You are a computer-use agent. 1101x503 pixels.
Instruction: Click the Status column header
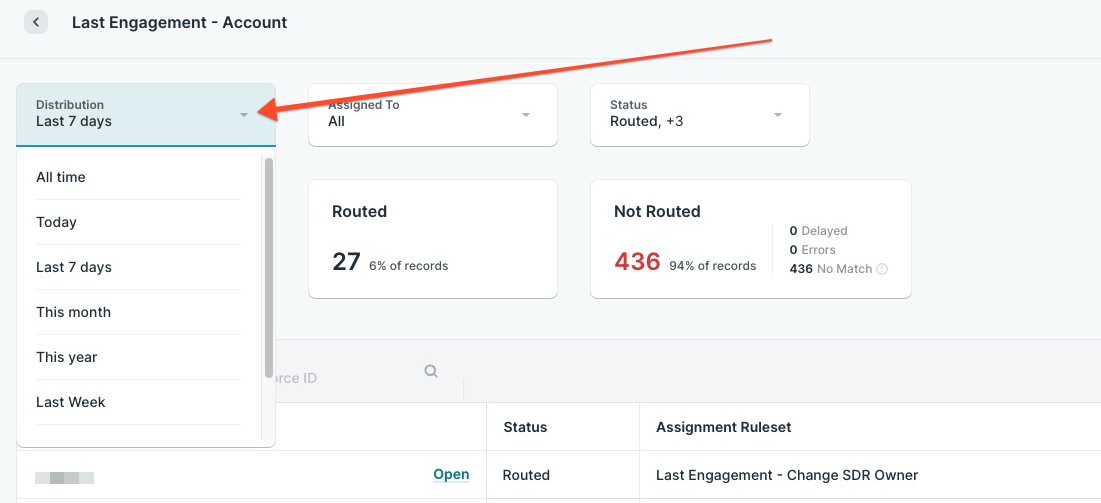tap(525, 427)
